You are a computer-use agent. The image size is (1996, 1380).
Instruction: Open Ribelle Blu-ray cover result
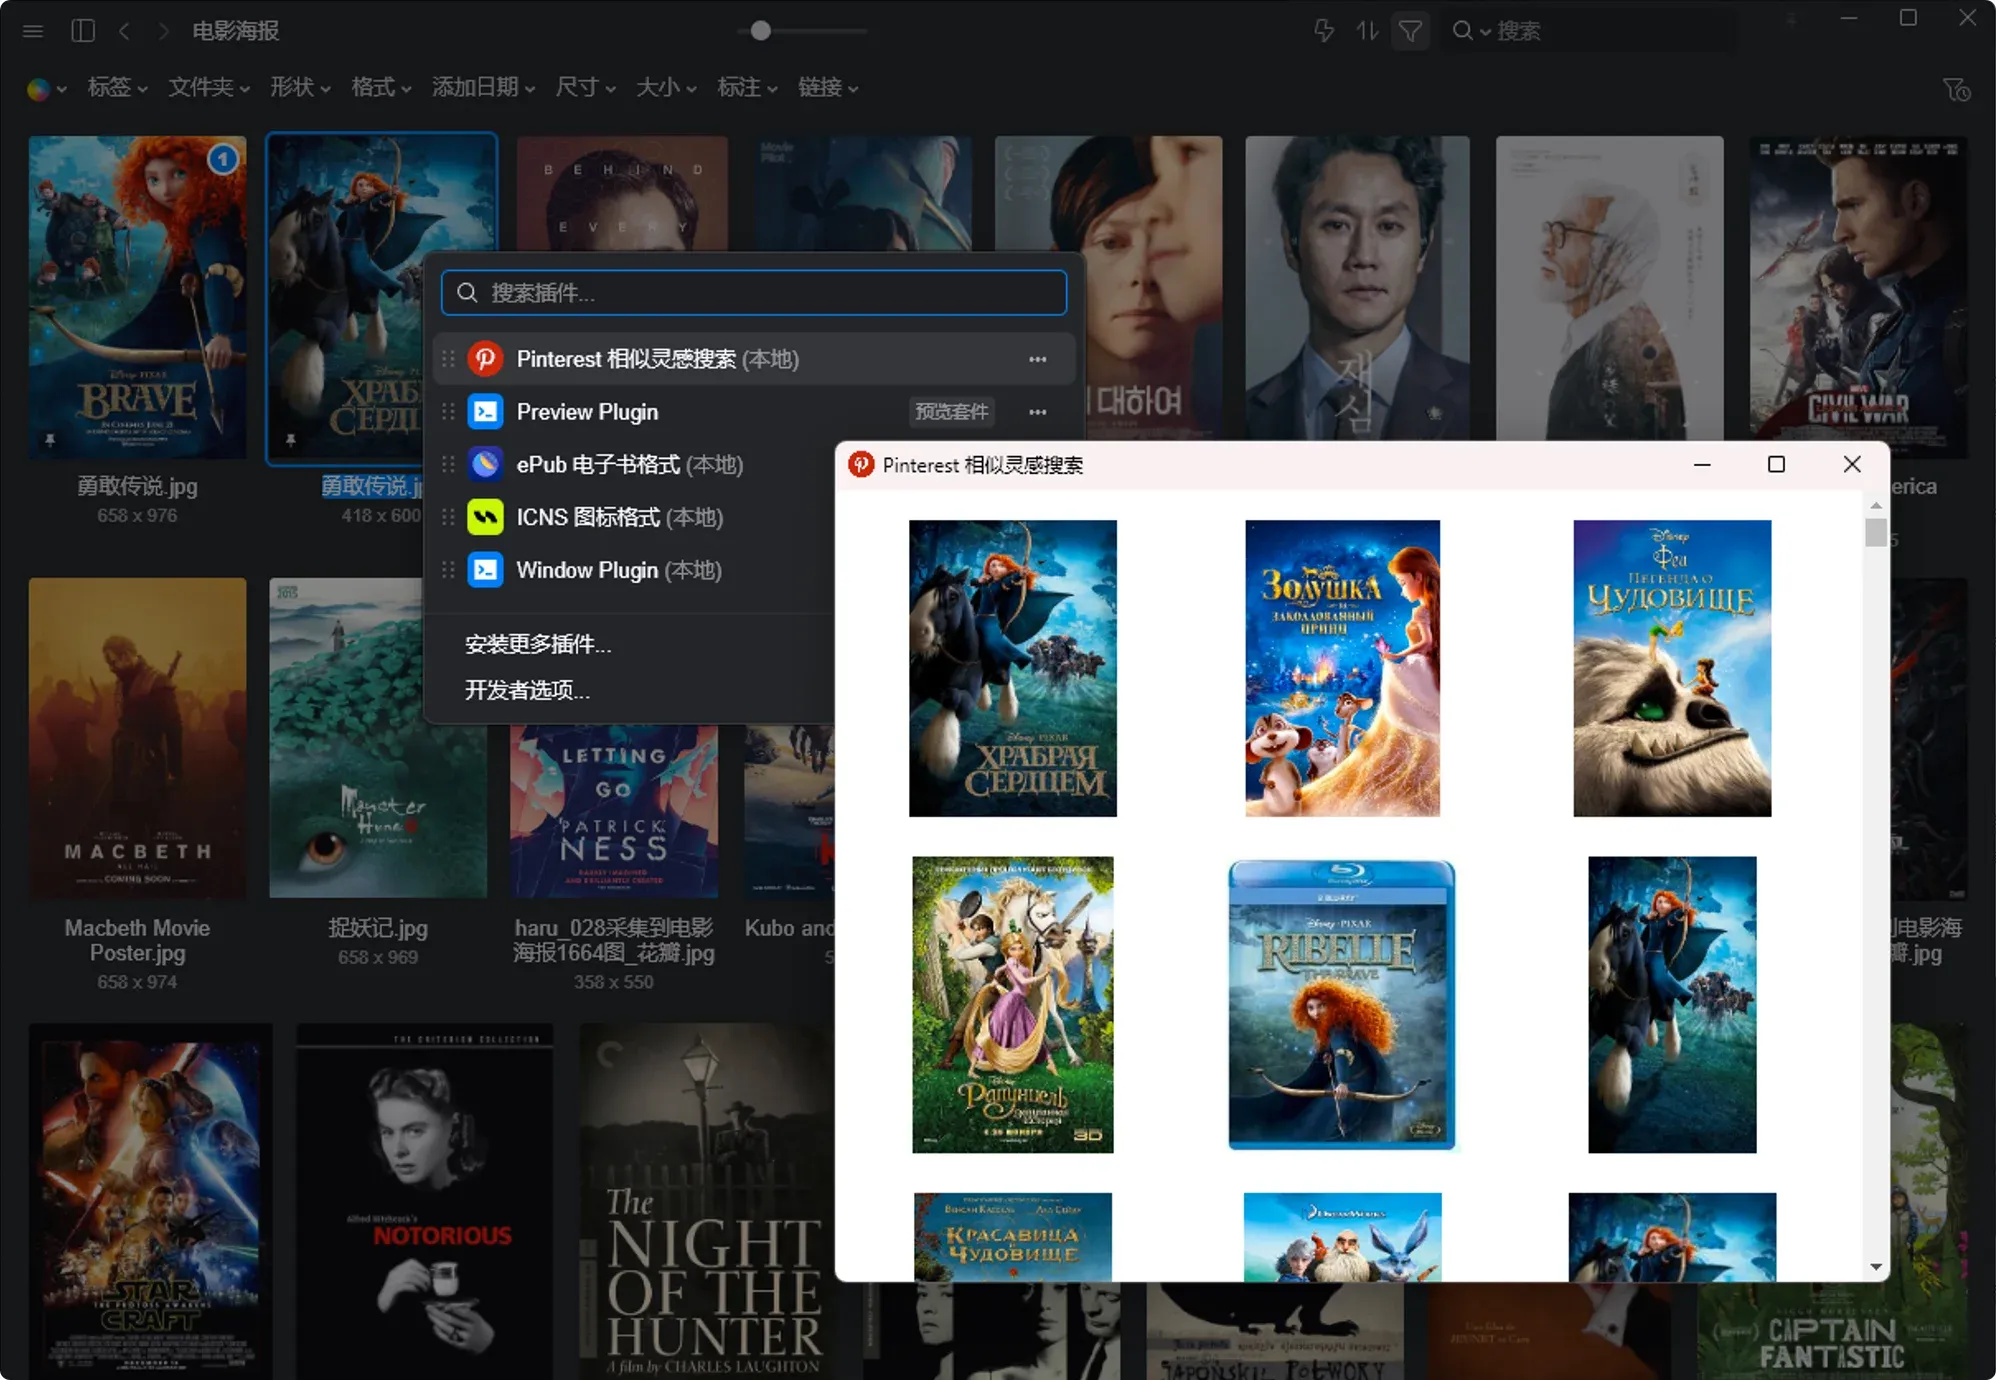pyautogui.click(x=1342, y=1004)
